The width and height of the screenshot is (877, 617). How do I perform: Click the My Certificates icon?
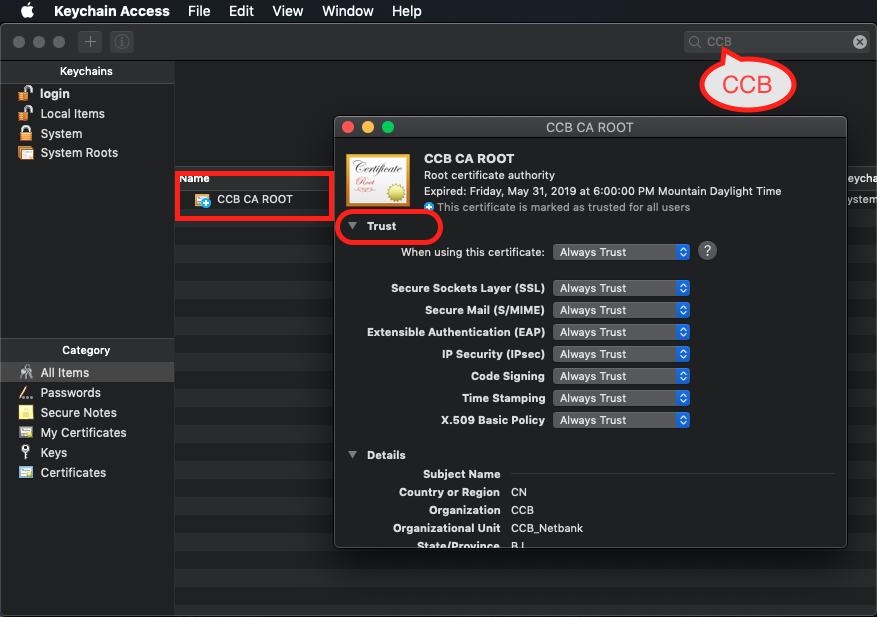tap(26, 432)
